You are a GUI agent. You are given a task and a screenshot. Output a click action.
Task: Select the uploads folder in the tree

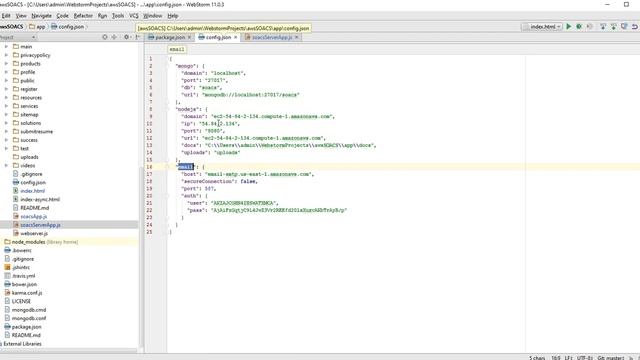29,157
